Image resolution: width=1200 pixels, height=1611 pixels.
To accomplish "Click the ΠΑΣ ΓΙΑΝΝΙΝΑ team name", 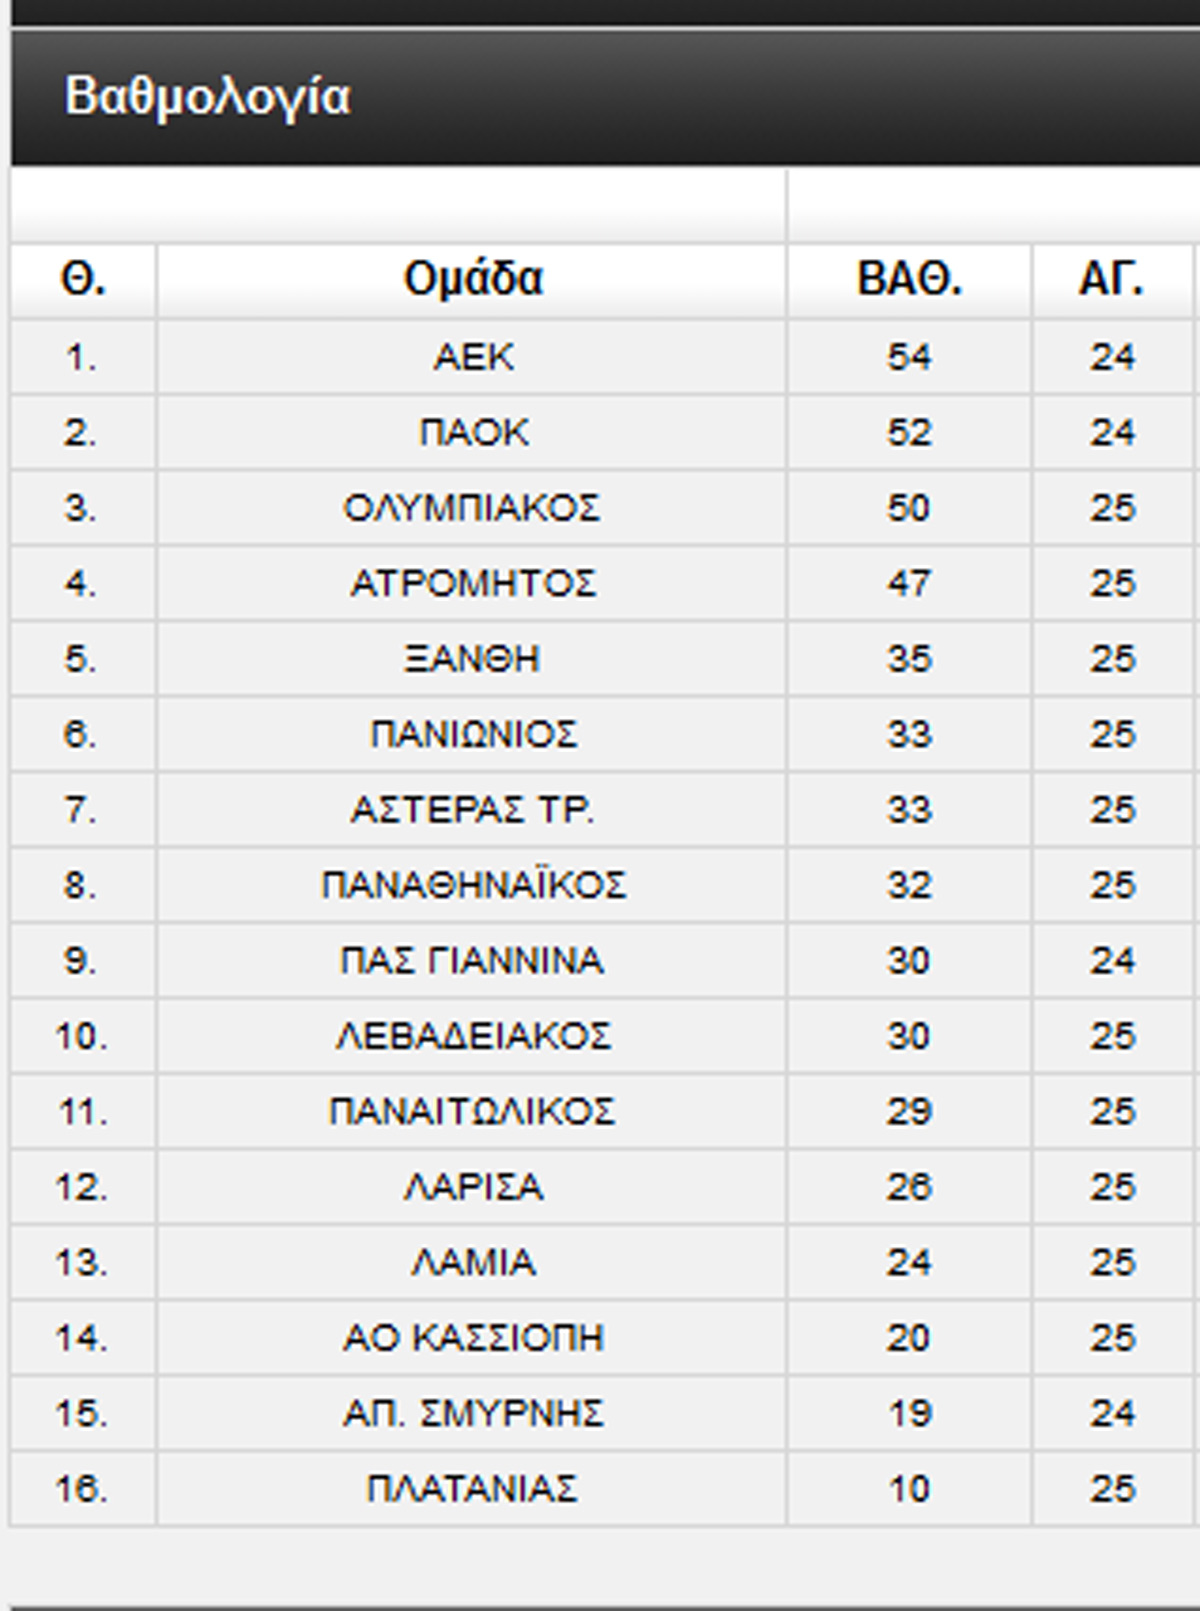I will [472, 961].
